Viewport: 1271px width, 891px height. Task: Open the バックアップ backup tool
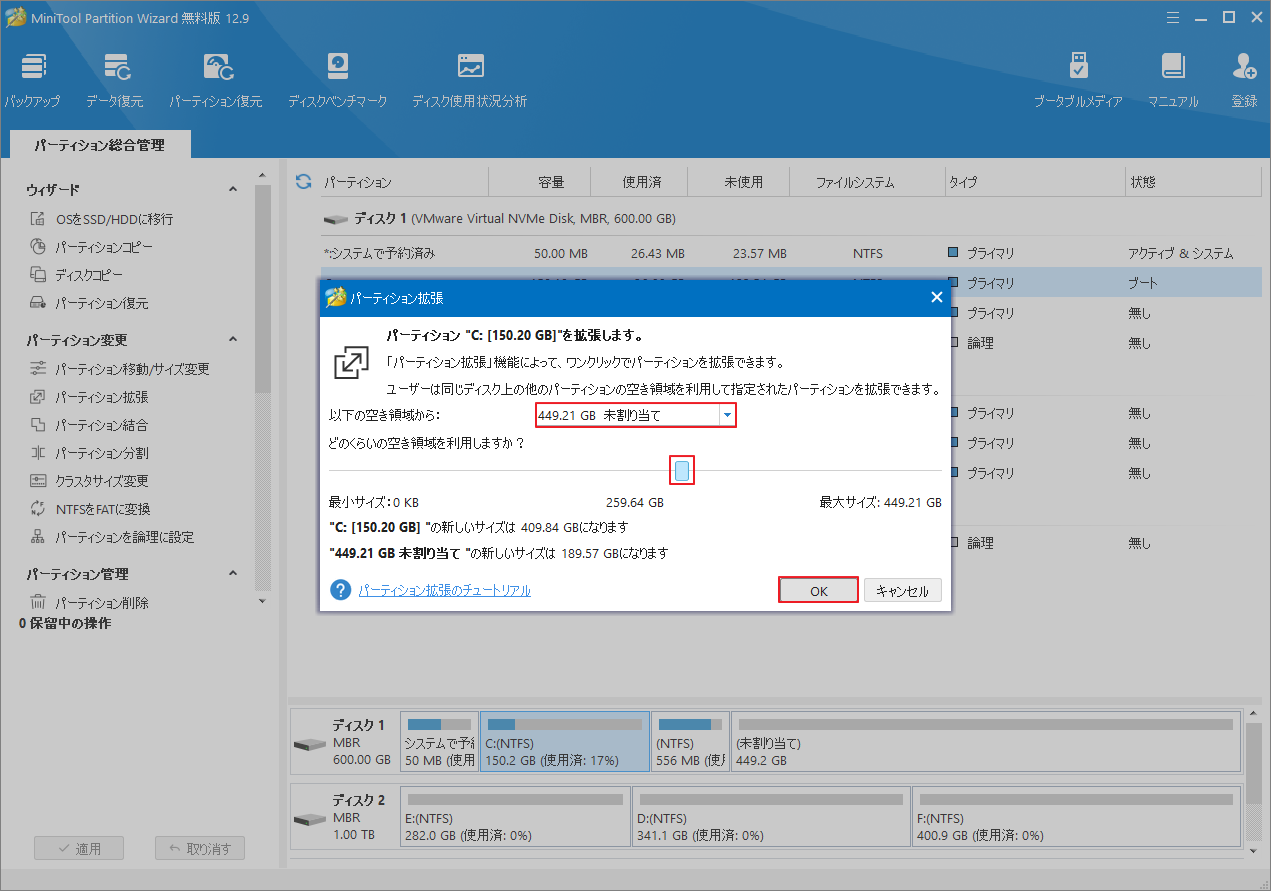[x=32, y=81]
